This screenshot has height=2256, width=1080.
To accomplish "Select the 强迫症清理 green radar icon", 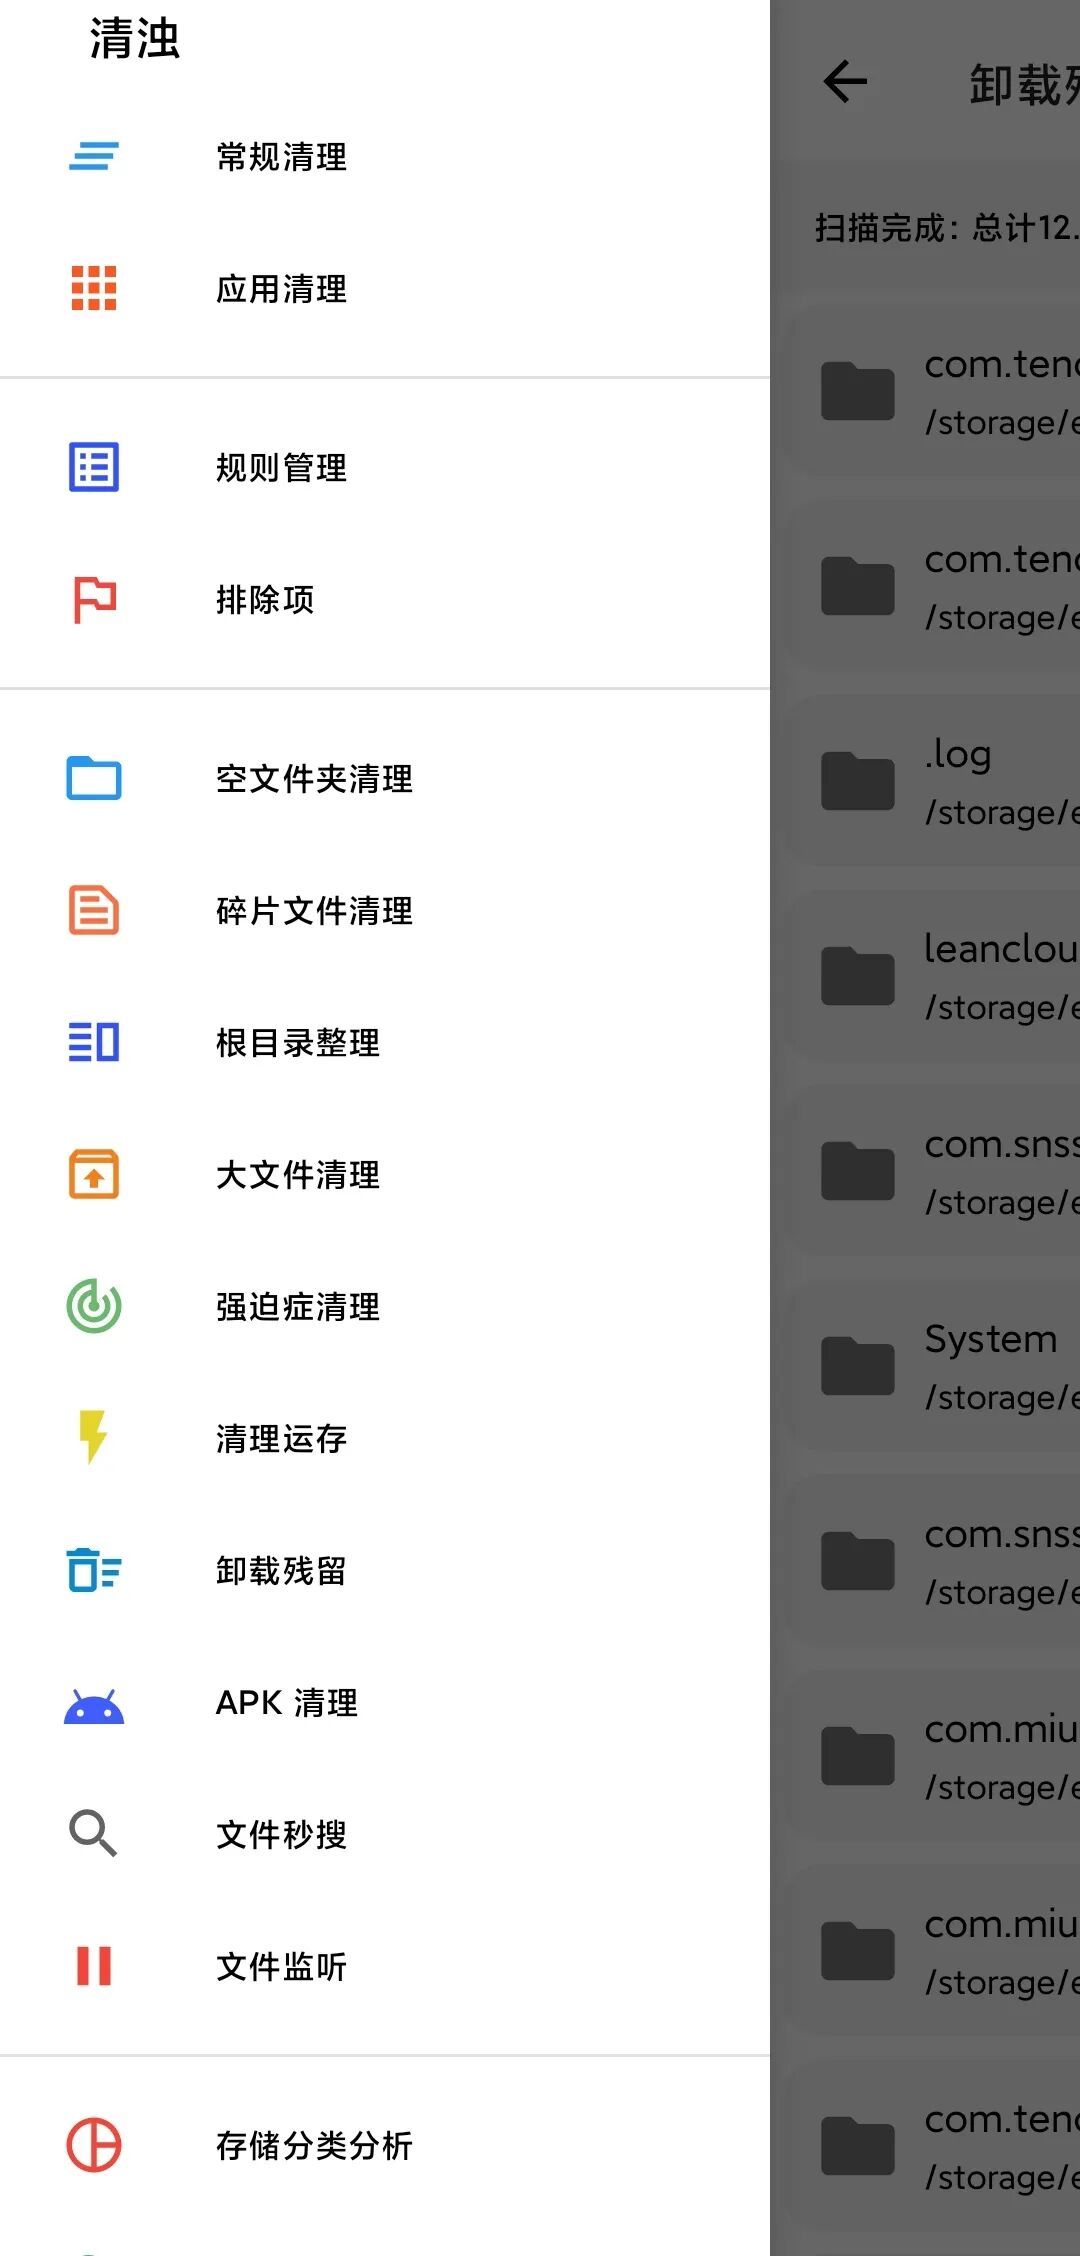I will point(94,1306).
